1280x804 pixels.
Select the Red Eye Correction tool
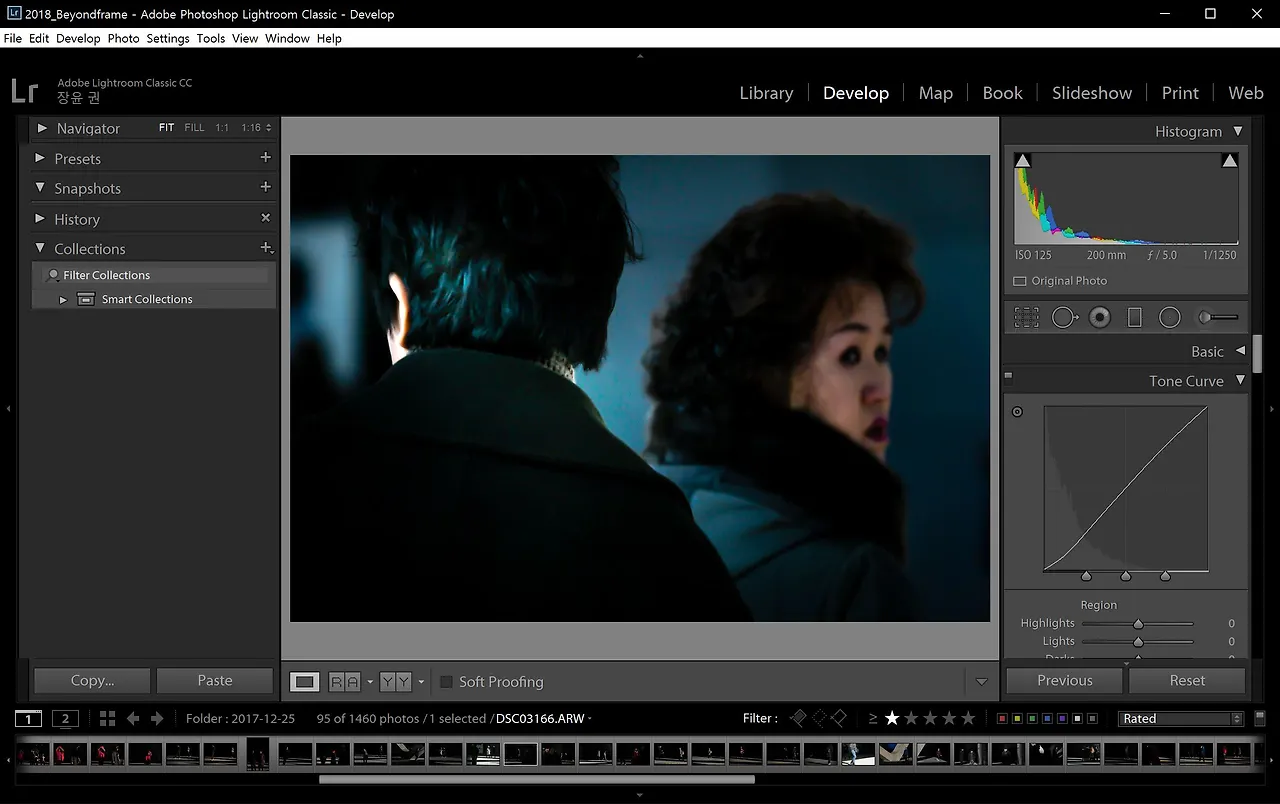tap(1100, 318)
